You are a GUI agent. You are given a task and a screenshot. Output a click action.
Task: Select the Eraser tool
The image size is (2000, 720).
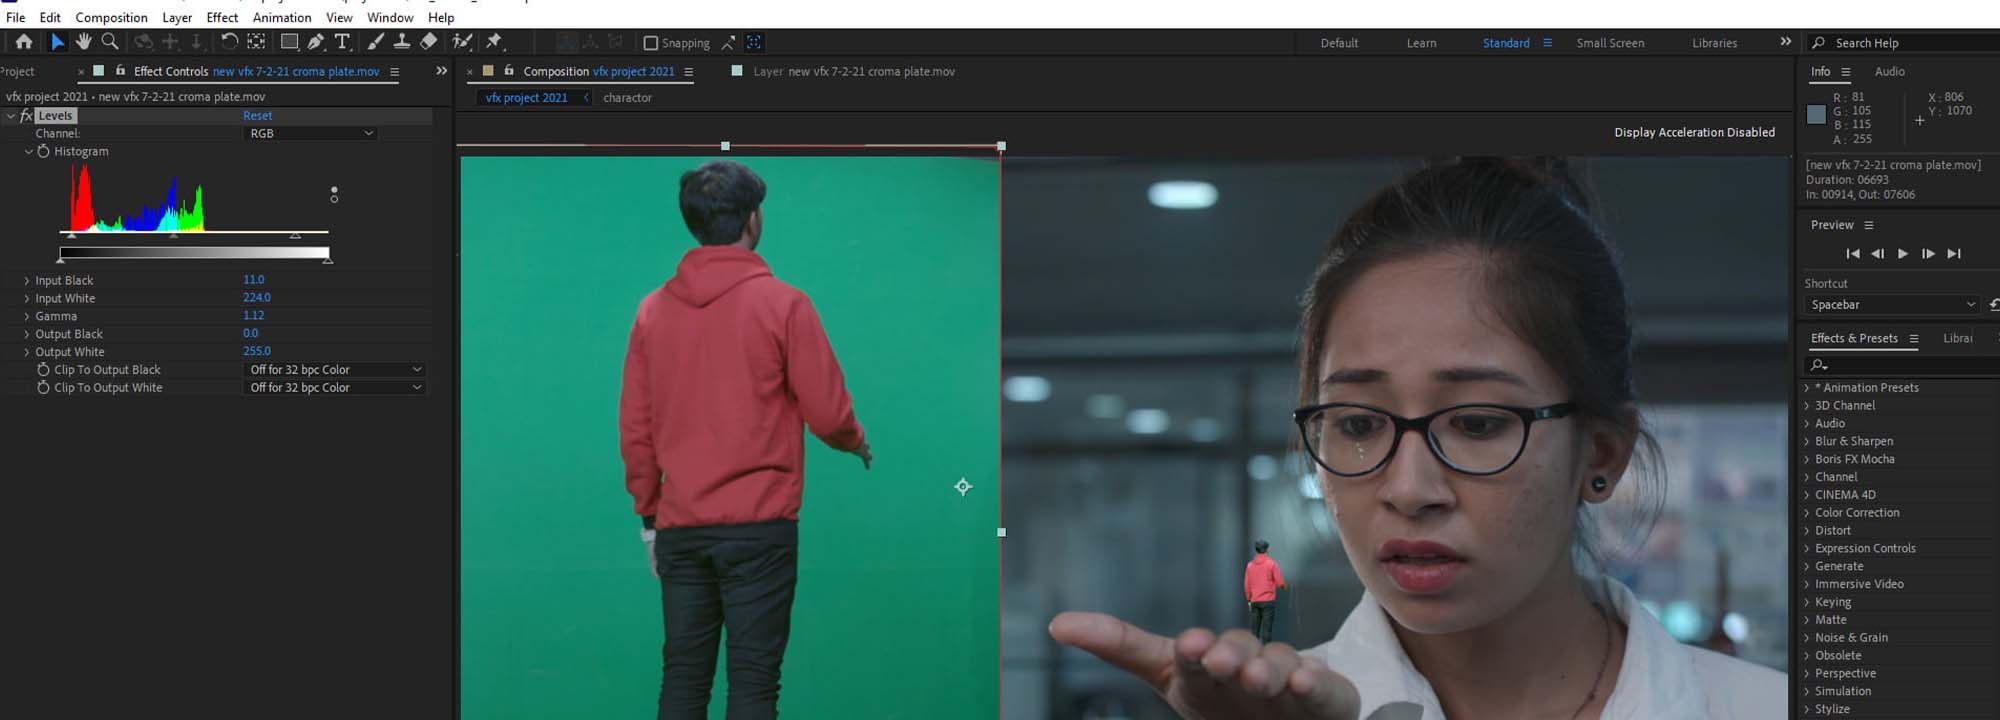[428, 42]
